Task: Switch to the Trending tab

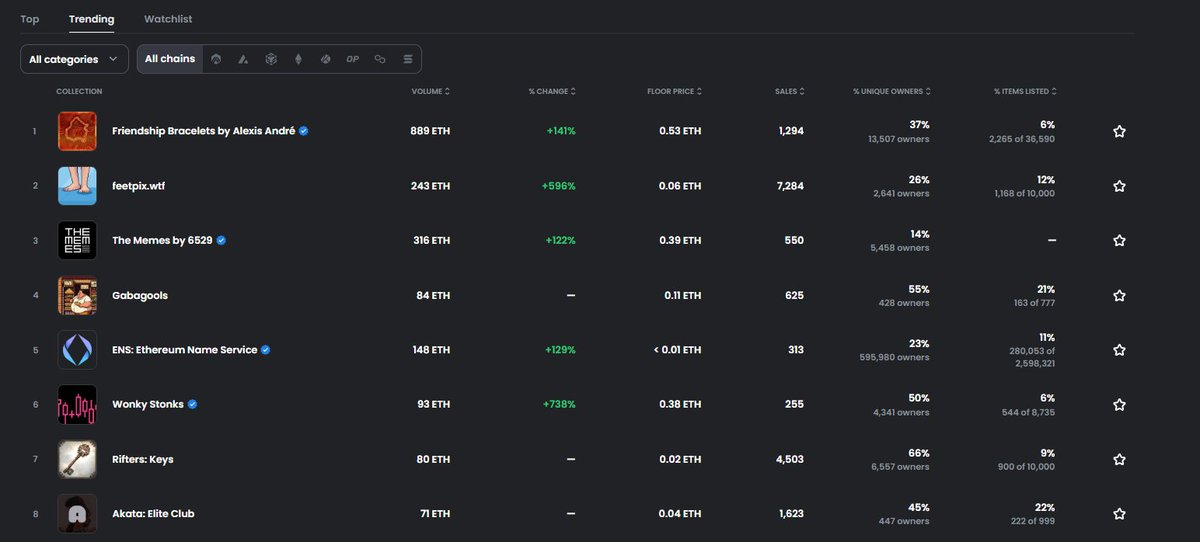Action: [x=91, y=19]
